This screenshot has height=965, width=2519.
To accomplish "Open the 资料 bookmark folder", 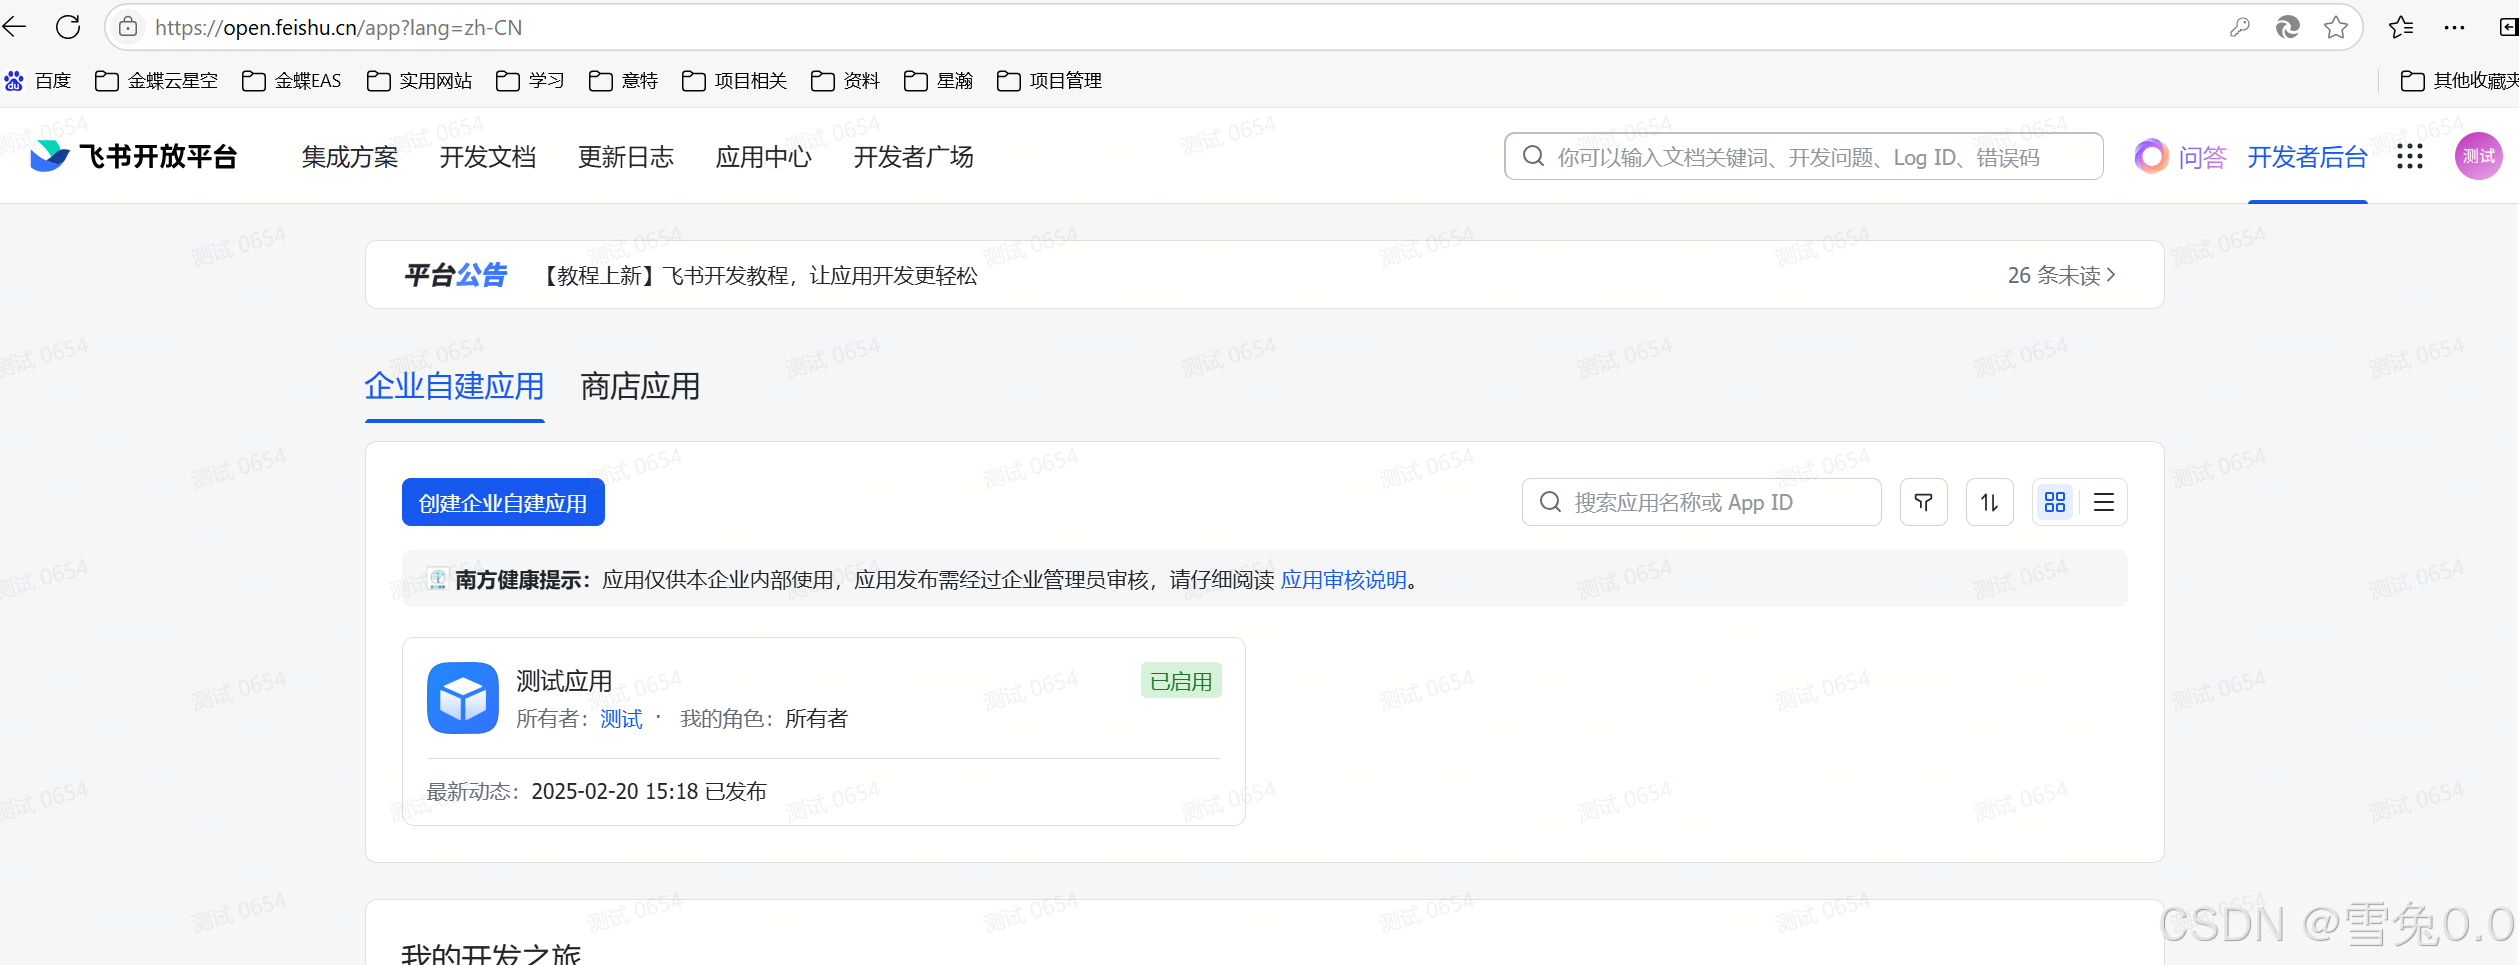I will (x=845, y=81).
